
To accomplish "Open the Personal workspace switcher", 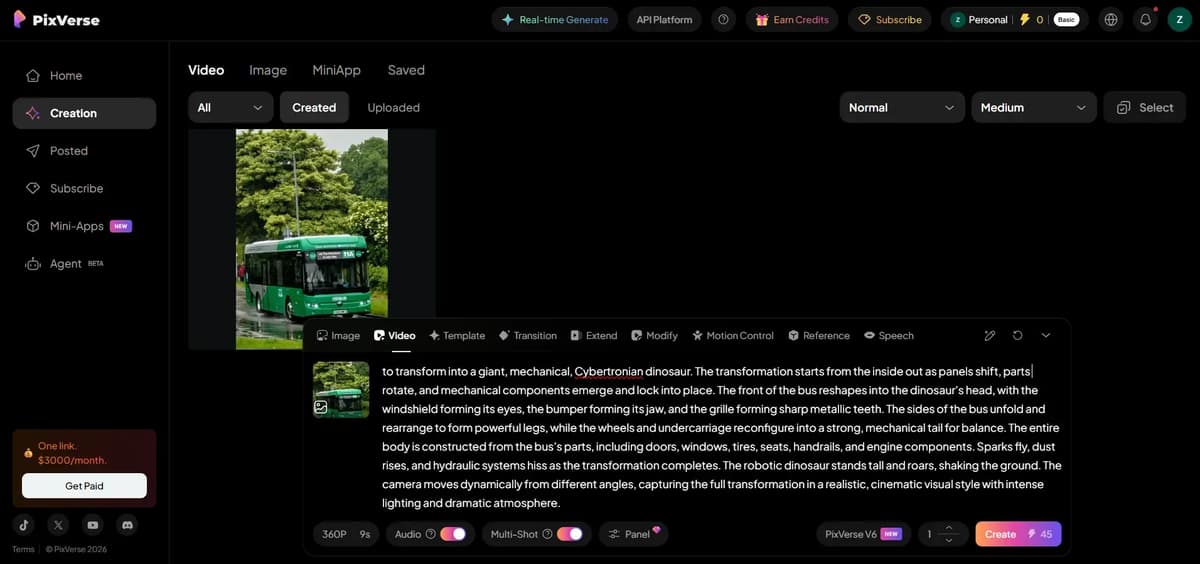I will pos(979,19).
